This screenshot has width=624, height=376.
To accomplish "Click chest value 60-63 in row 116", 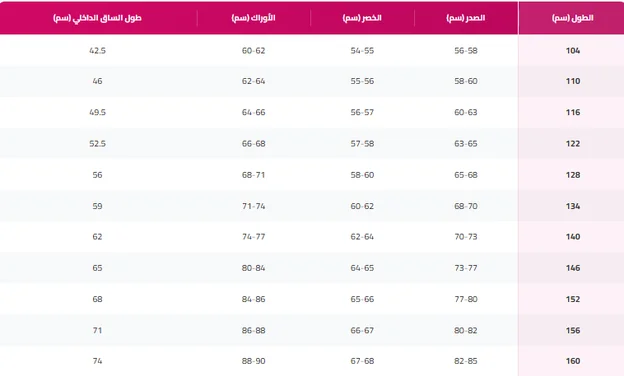I will point(466,112).
